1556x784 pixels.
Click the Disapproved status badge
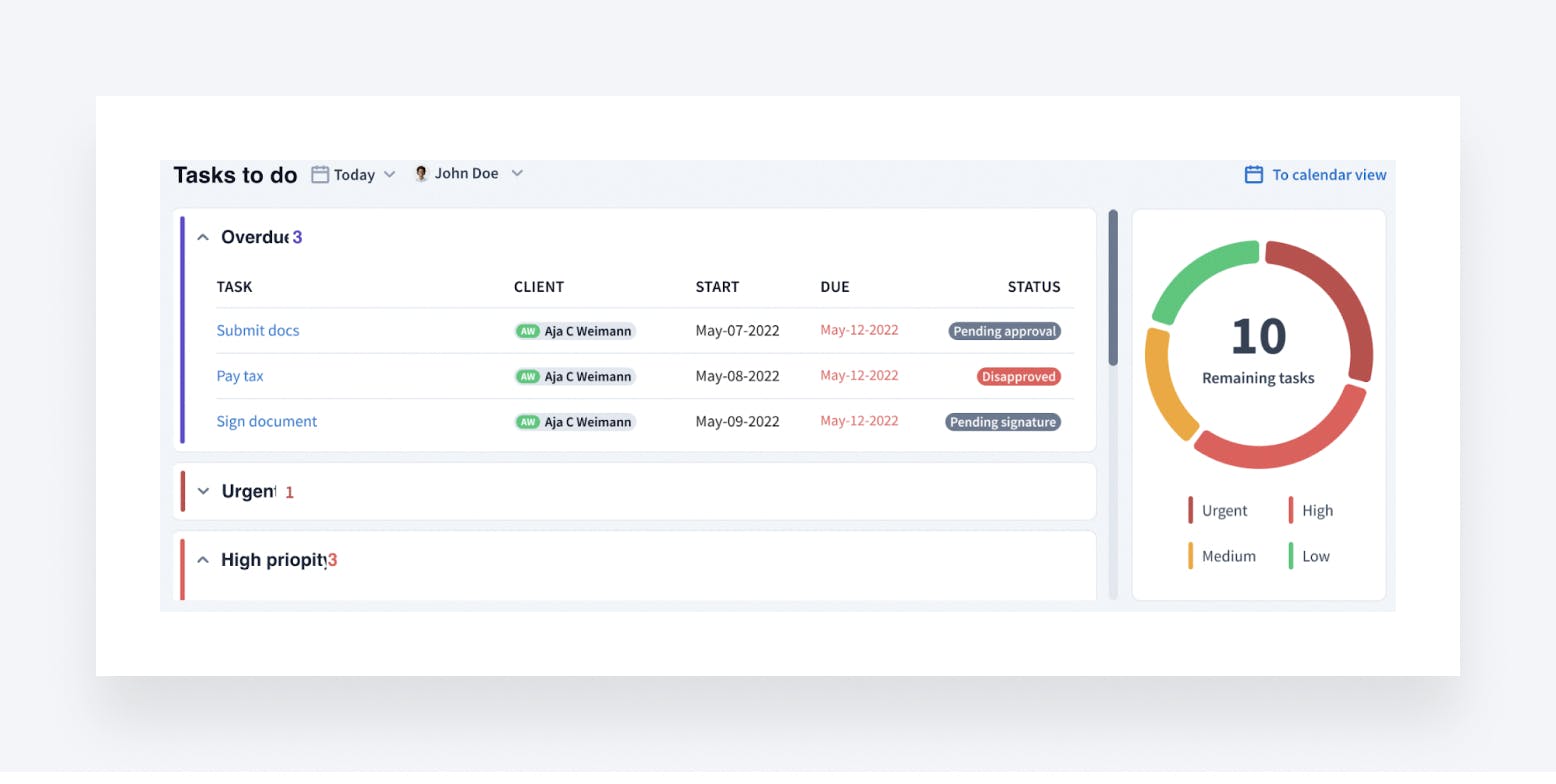(x=1018, y=377)
